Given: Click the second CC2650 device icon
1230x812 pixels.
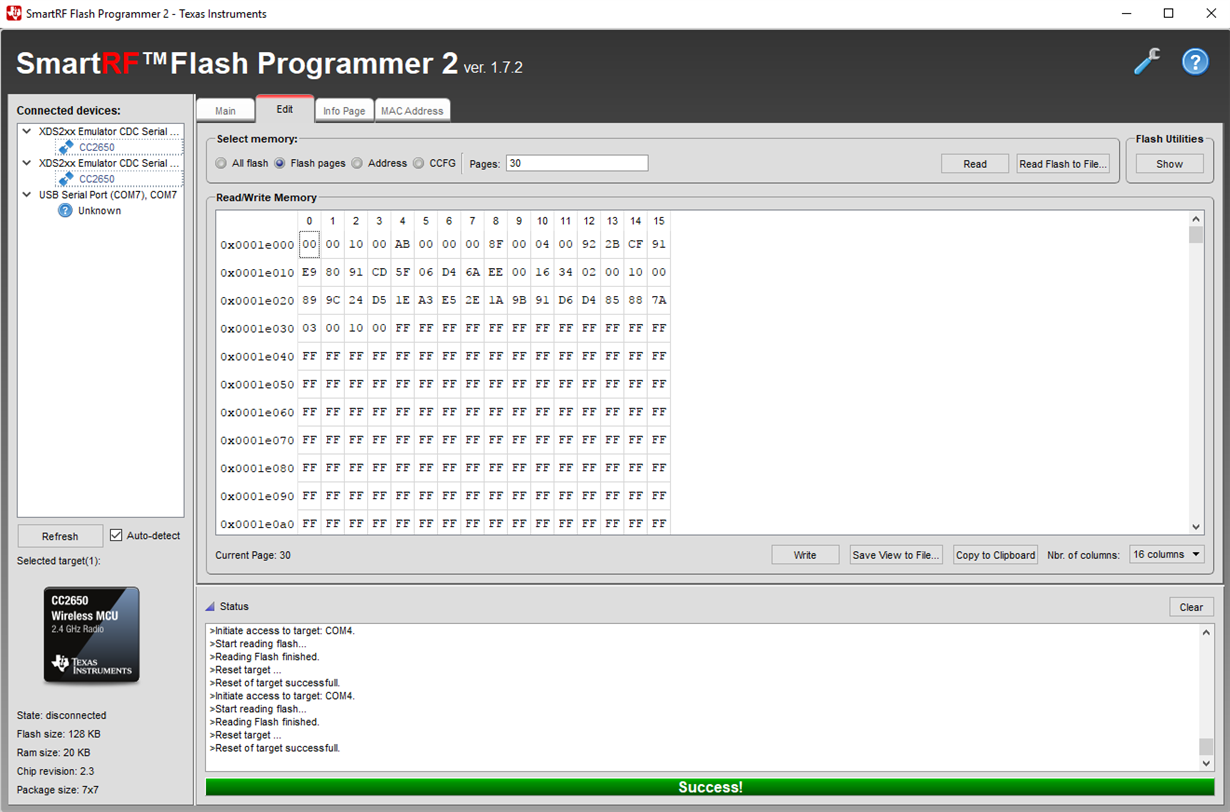Looking at the screenshot, I should tap(66, 179).
